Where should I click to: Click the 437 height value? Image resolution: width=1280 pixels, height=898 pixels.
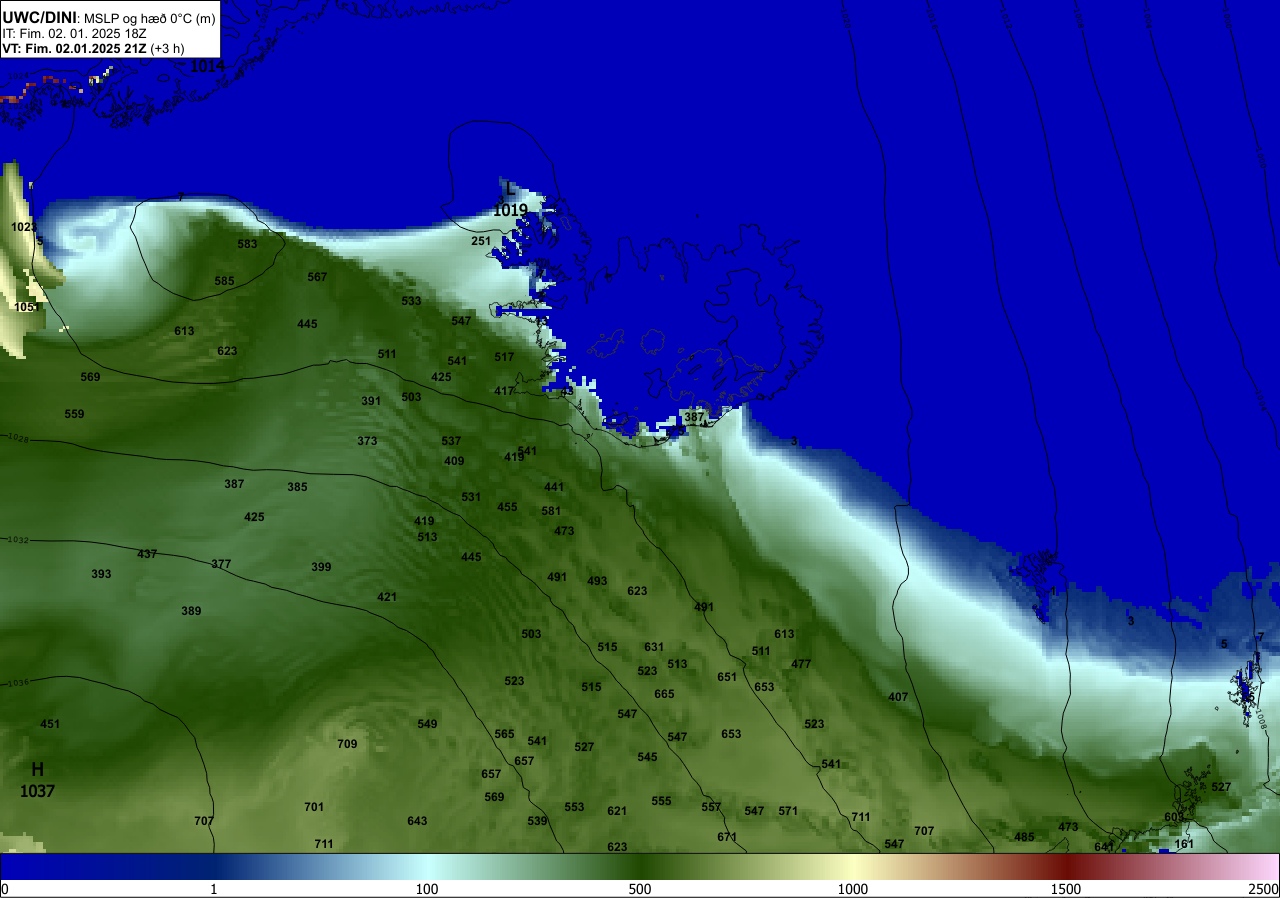pos(147,554)
